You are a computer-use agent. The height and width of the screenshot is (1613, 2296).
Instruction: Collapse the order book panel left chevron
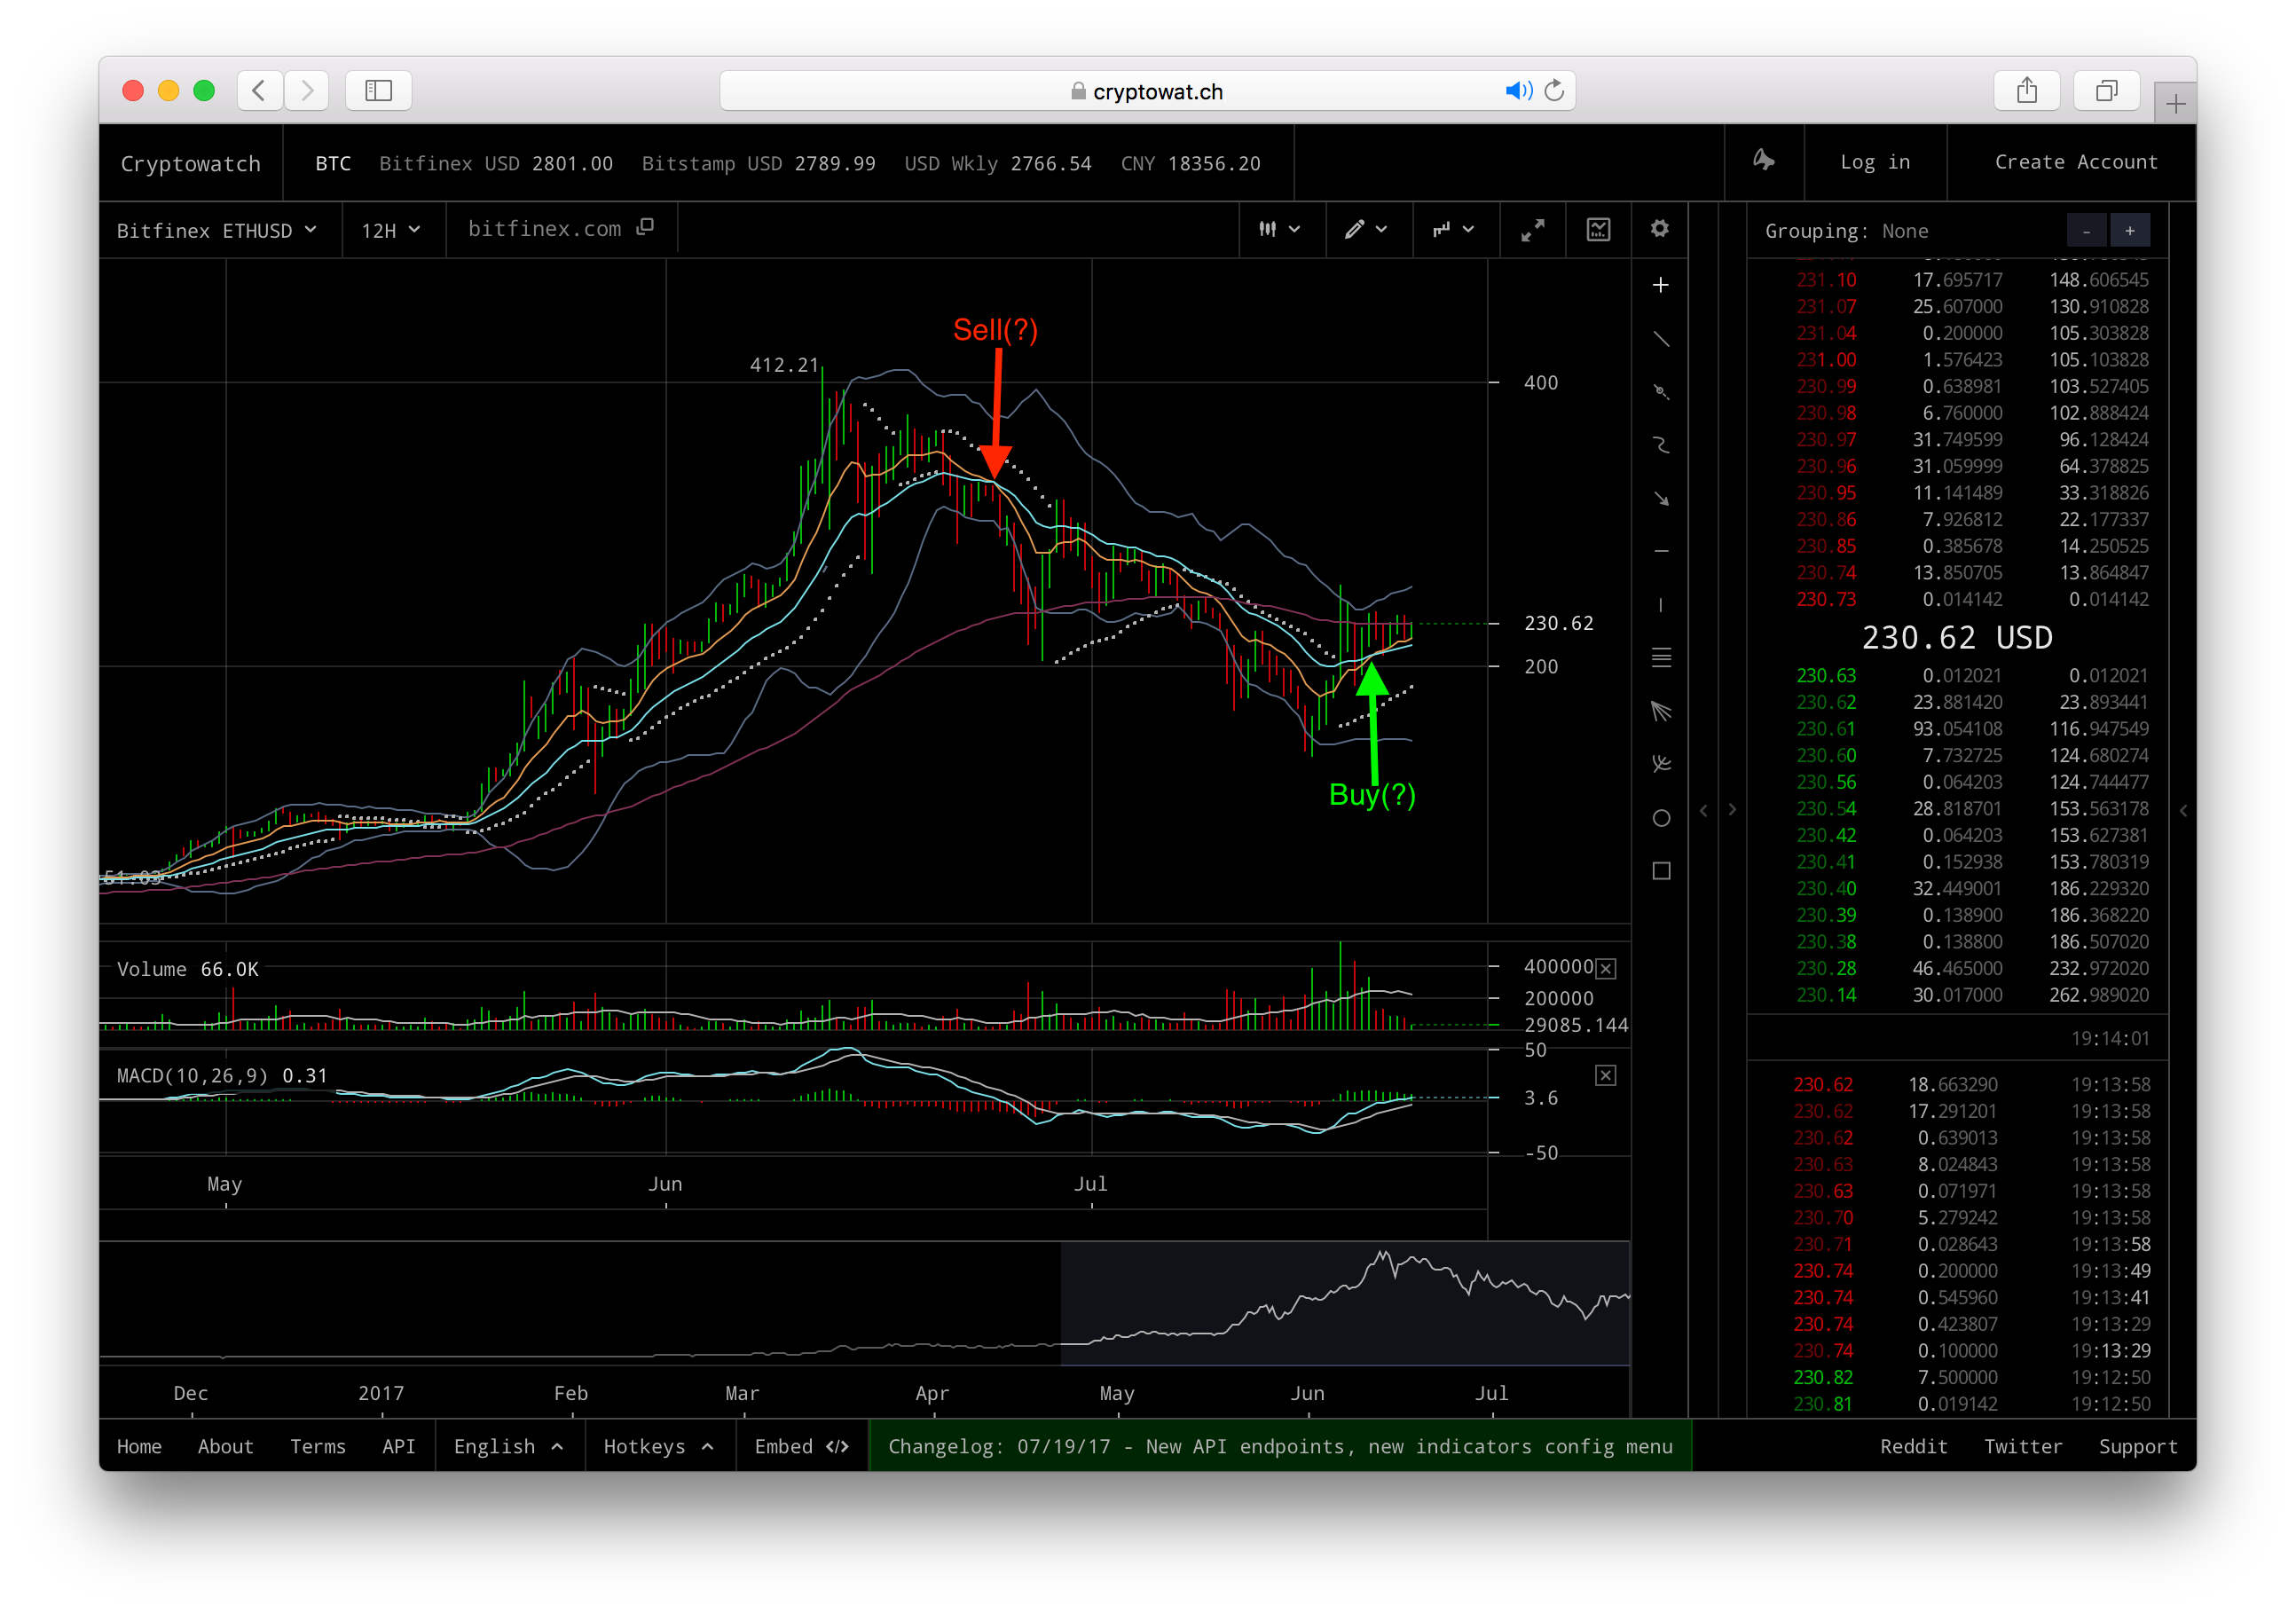[x=1703, y=810]
